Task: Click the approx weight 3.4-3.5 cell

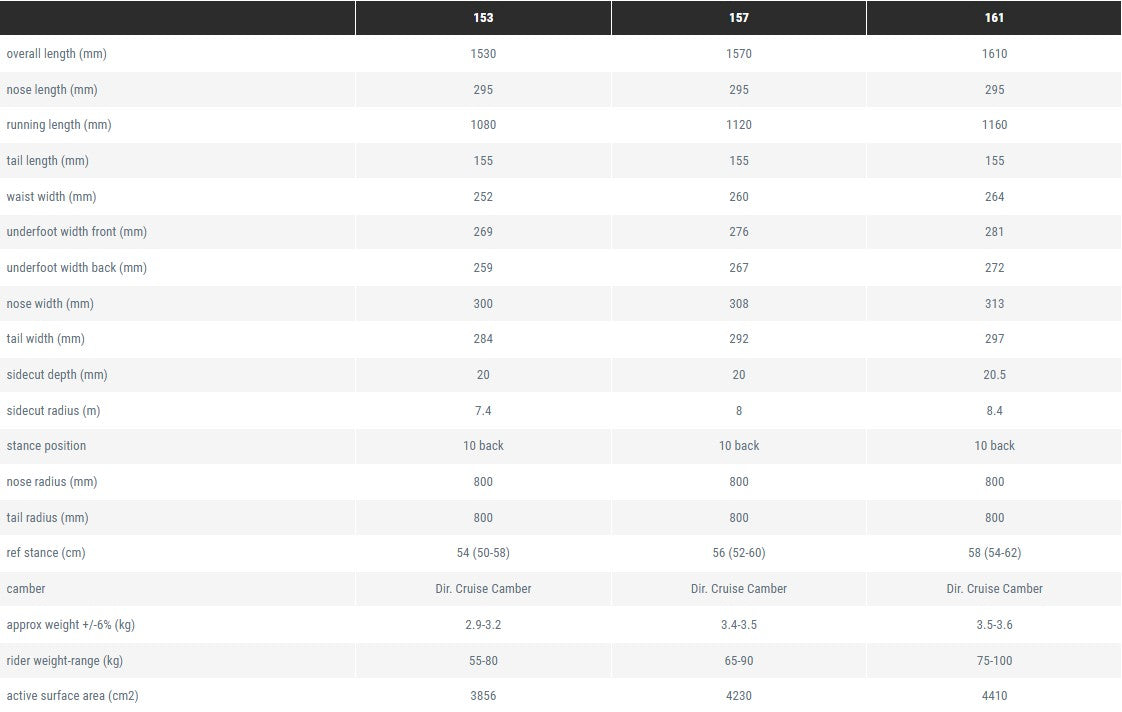Action: point(739,625)
